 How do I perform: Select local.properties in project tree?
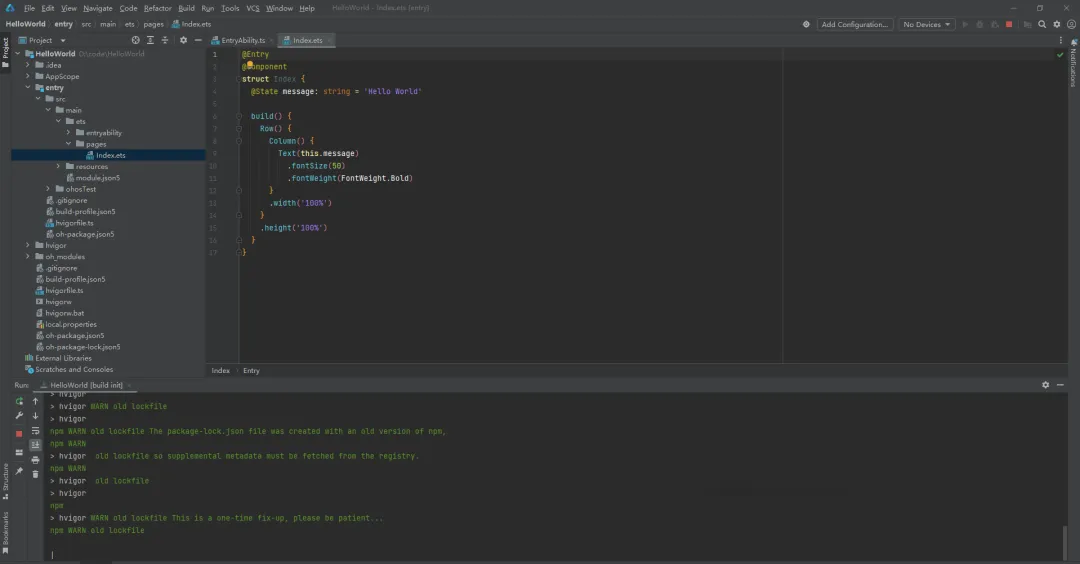point(71,324)
